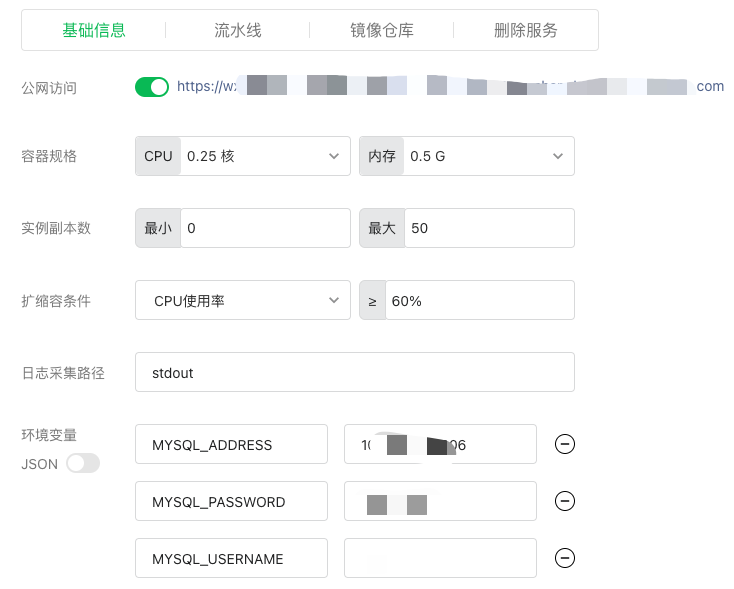Edit the 60% threshold input field
The image size is (734, 589).
coord(479,300)
